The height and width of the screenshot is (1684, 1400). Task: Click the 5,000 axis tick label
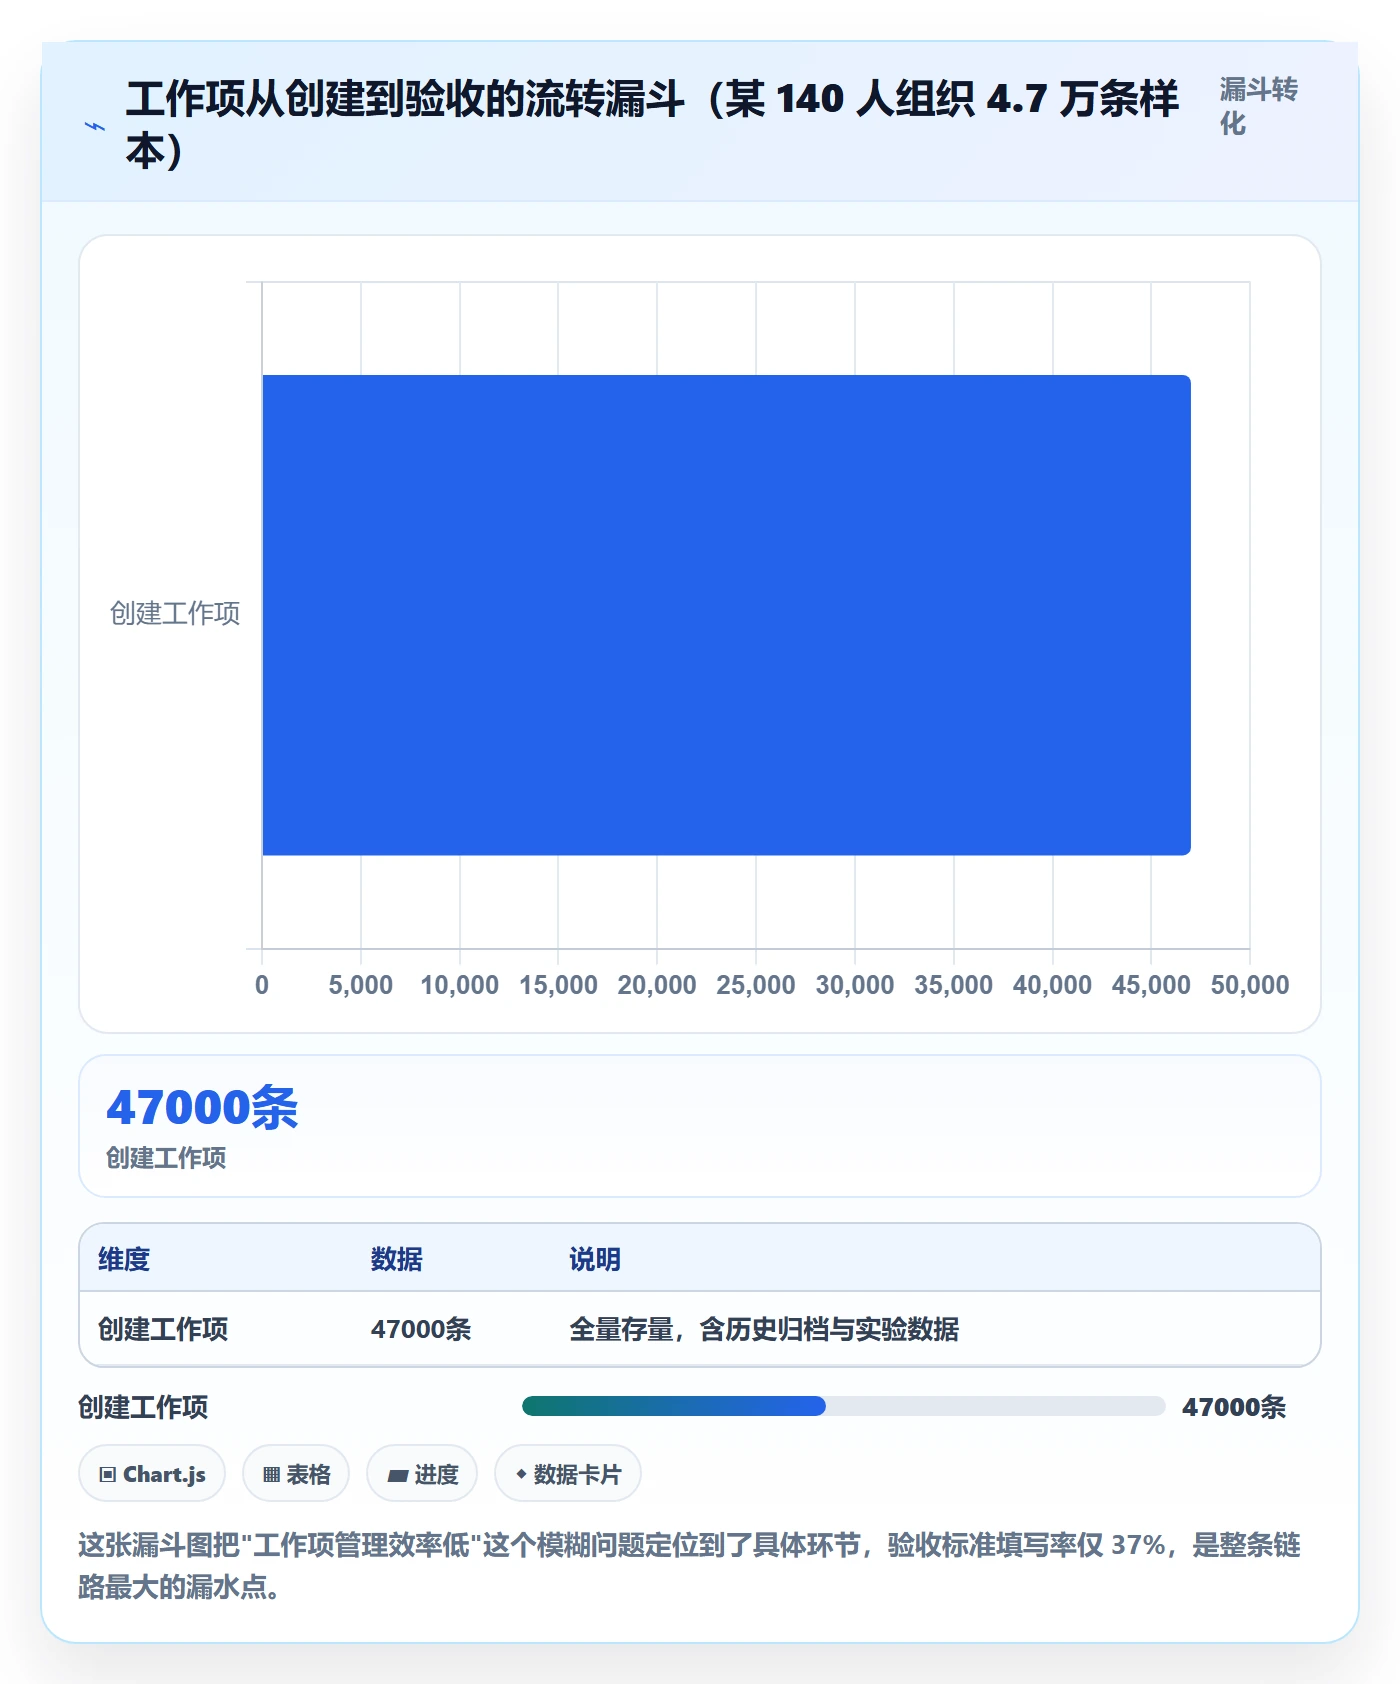[361, 985]
